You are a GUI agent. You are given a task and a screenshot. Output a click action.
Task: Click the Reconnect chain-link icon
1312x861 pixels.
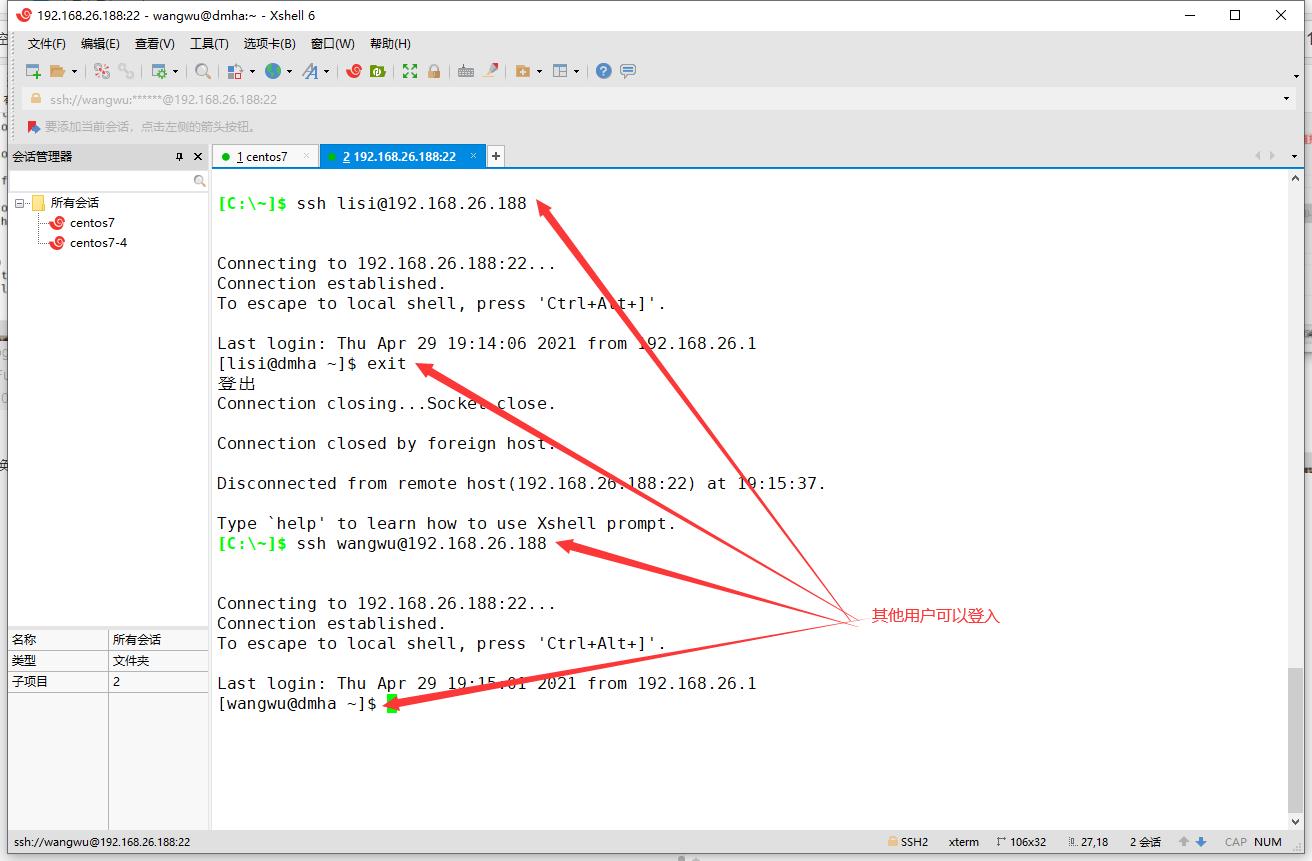pos(126,71)
